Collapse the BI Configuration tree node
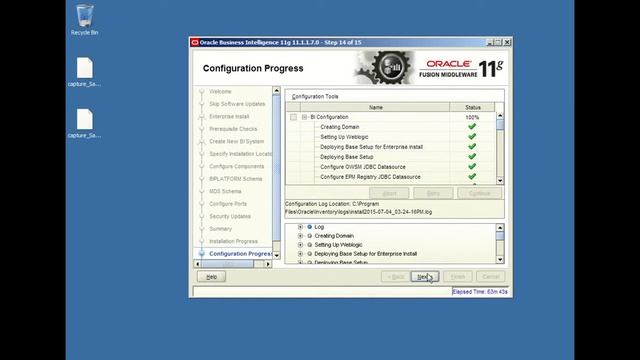The height and width of the screenshot is (360, 640). click(x=304, y=117)
